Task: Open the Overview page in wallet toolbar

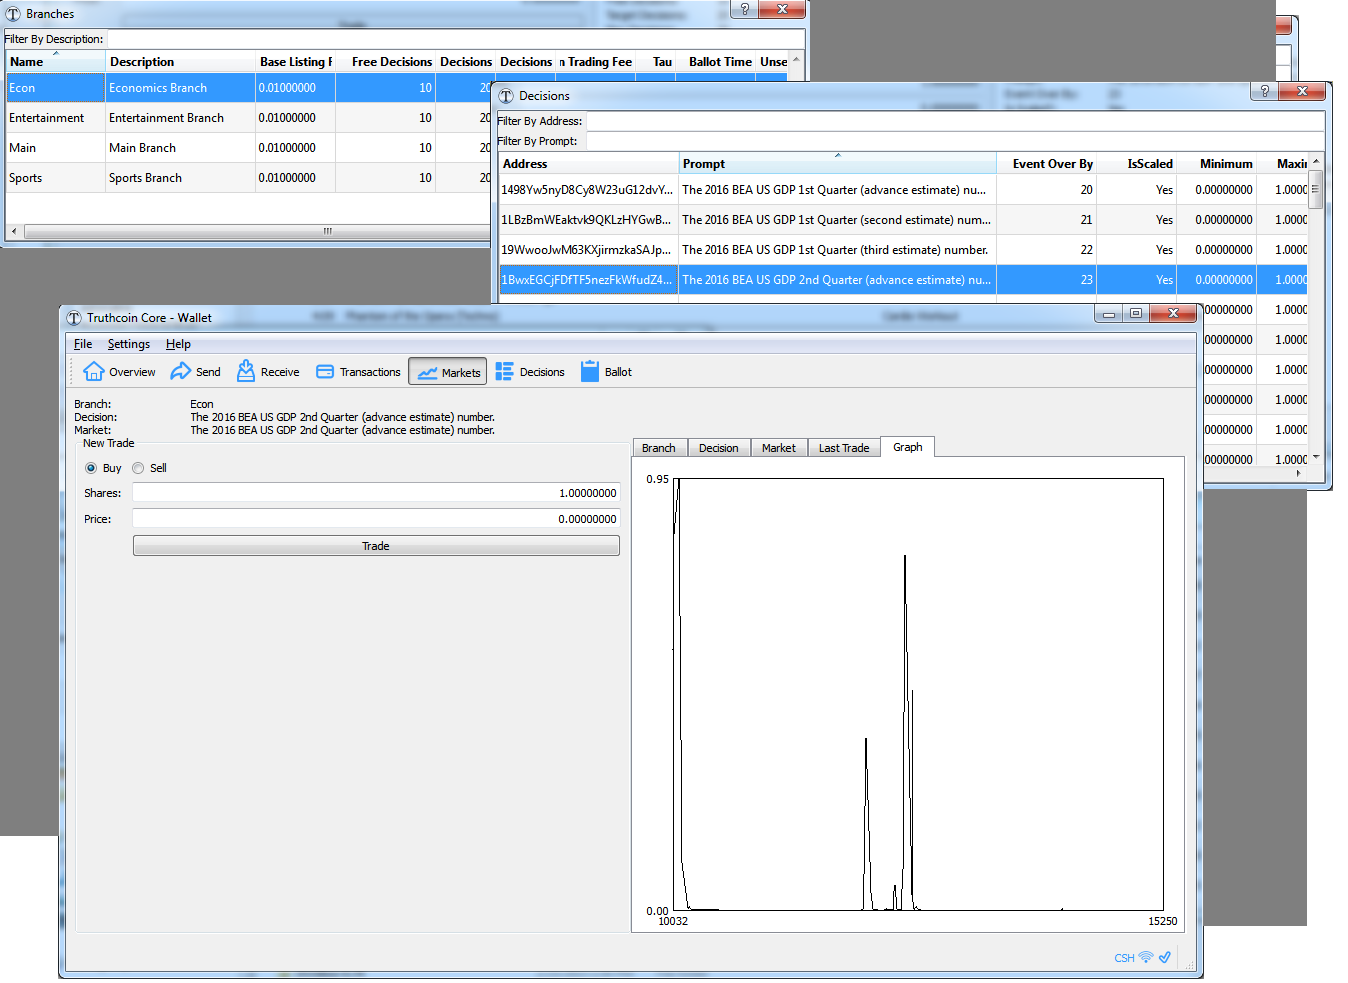Action: click(120, 372)
